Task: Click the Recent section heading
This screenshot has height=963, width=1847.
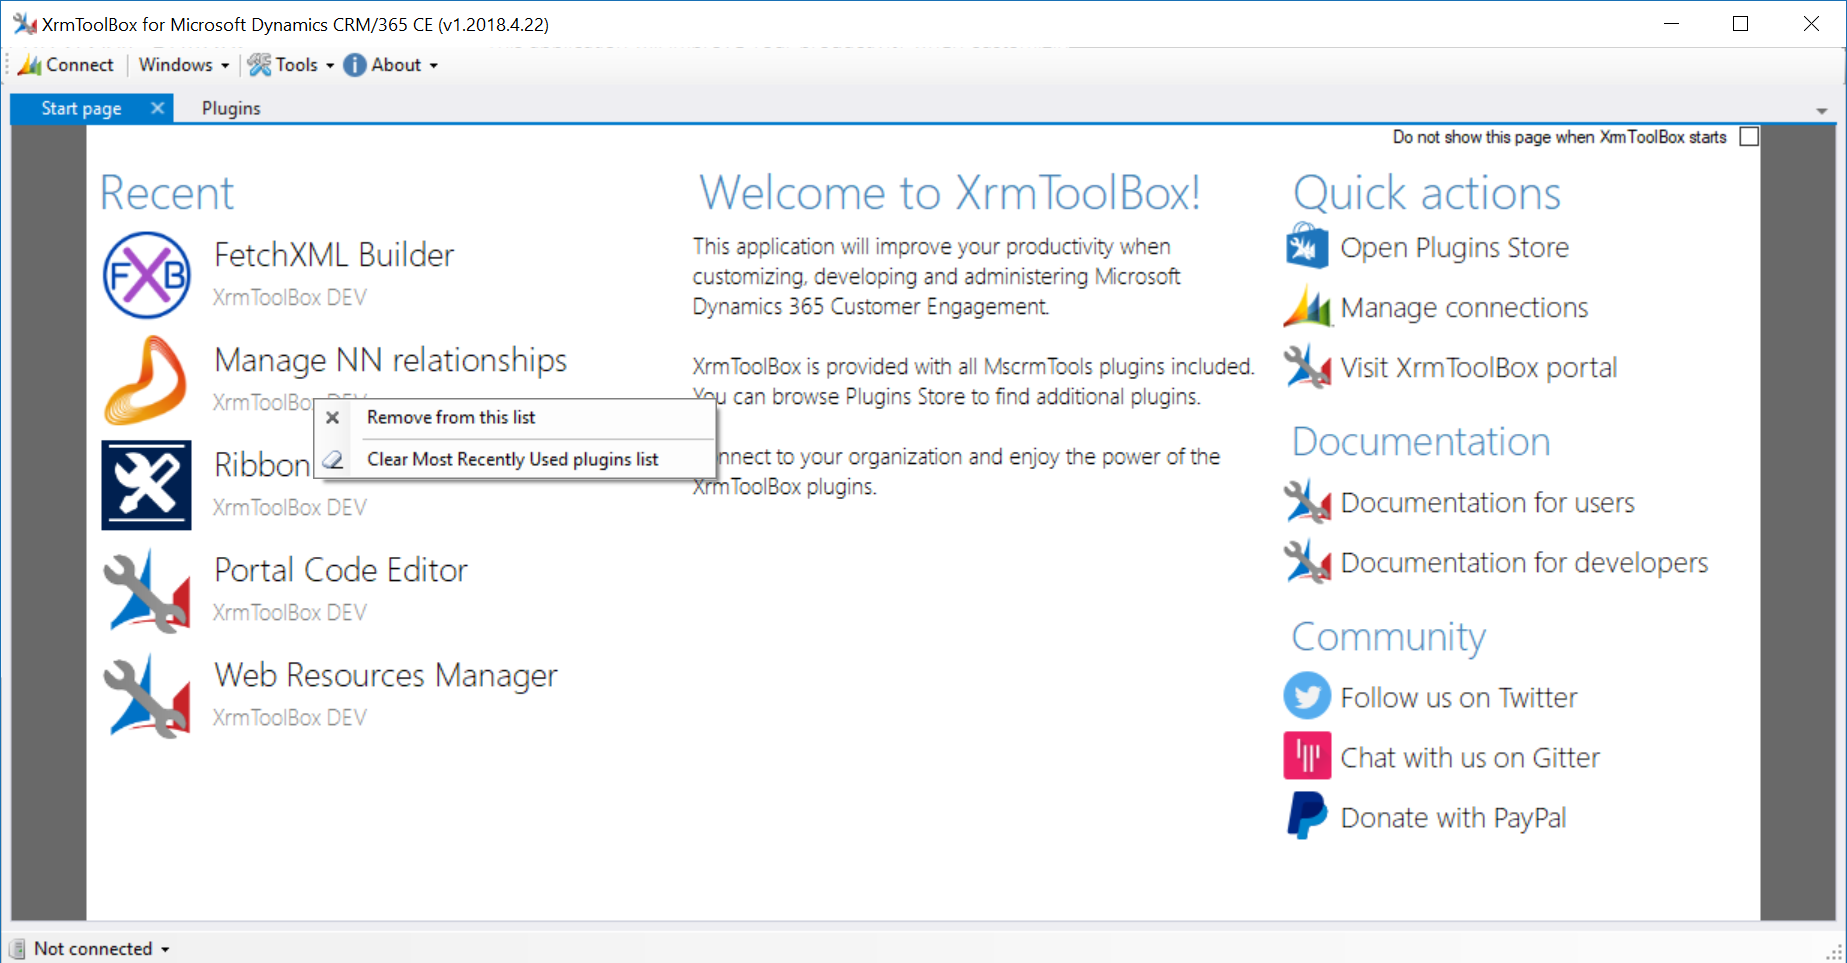Action: coord(167,193)
